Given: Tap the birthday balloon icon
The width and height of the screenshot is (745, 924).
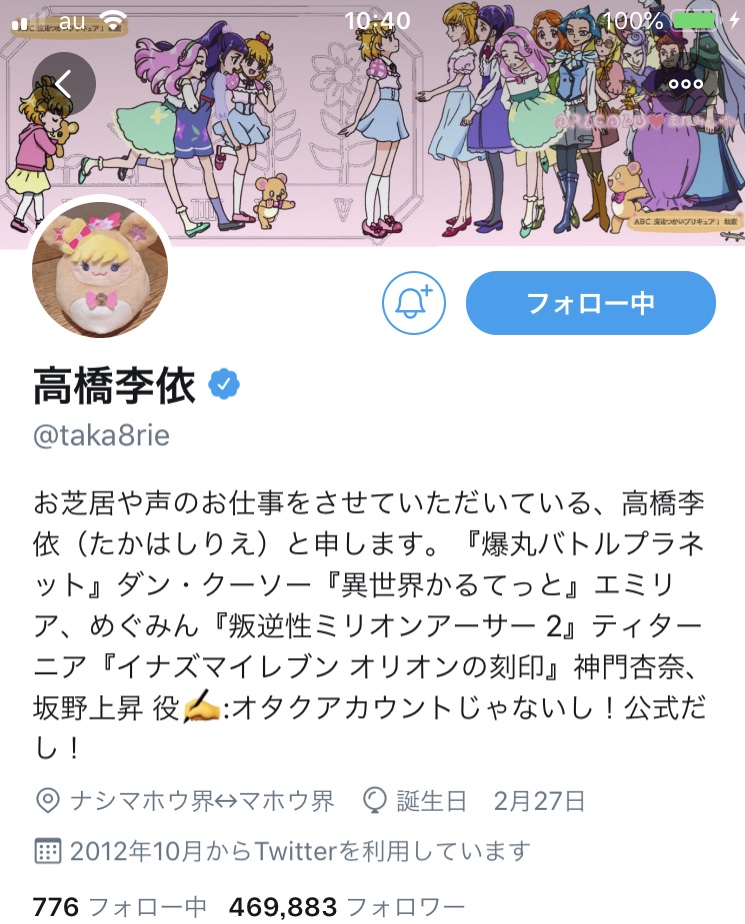Looking at the screenshot, I should (x=375, y=801).
